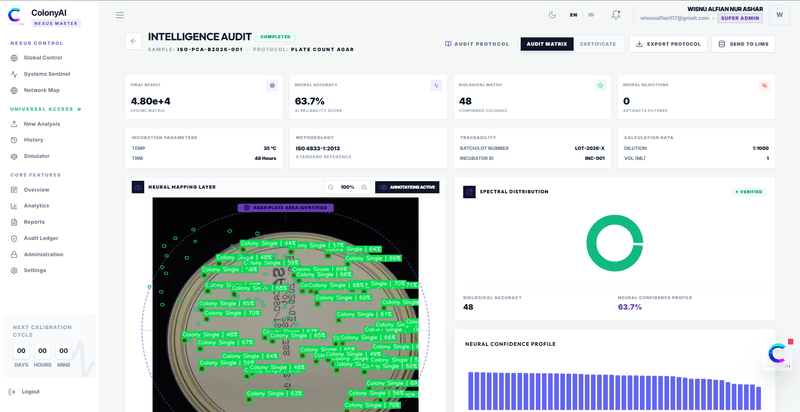800x412 pixels.
Task: Click the Administration lock icon
Action: click(x=14, y=254)
